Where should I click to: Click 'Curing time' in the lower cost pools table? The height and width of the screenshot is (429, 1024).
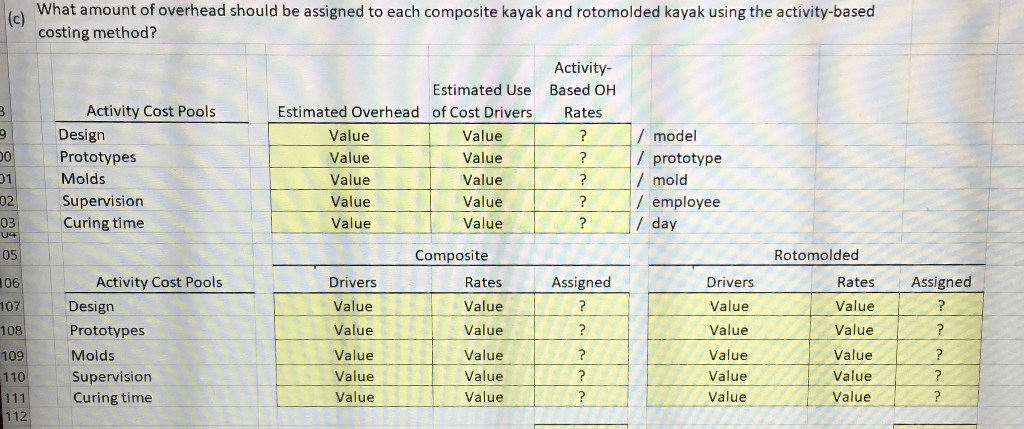pyautogui.click(x=112, y=397)
